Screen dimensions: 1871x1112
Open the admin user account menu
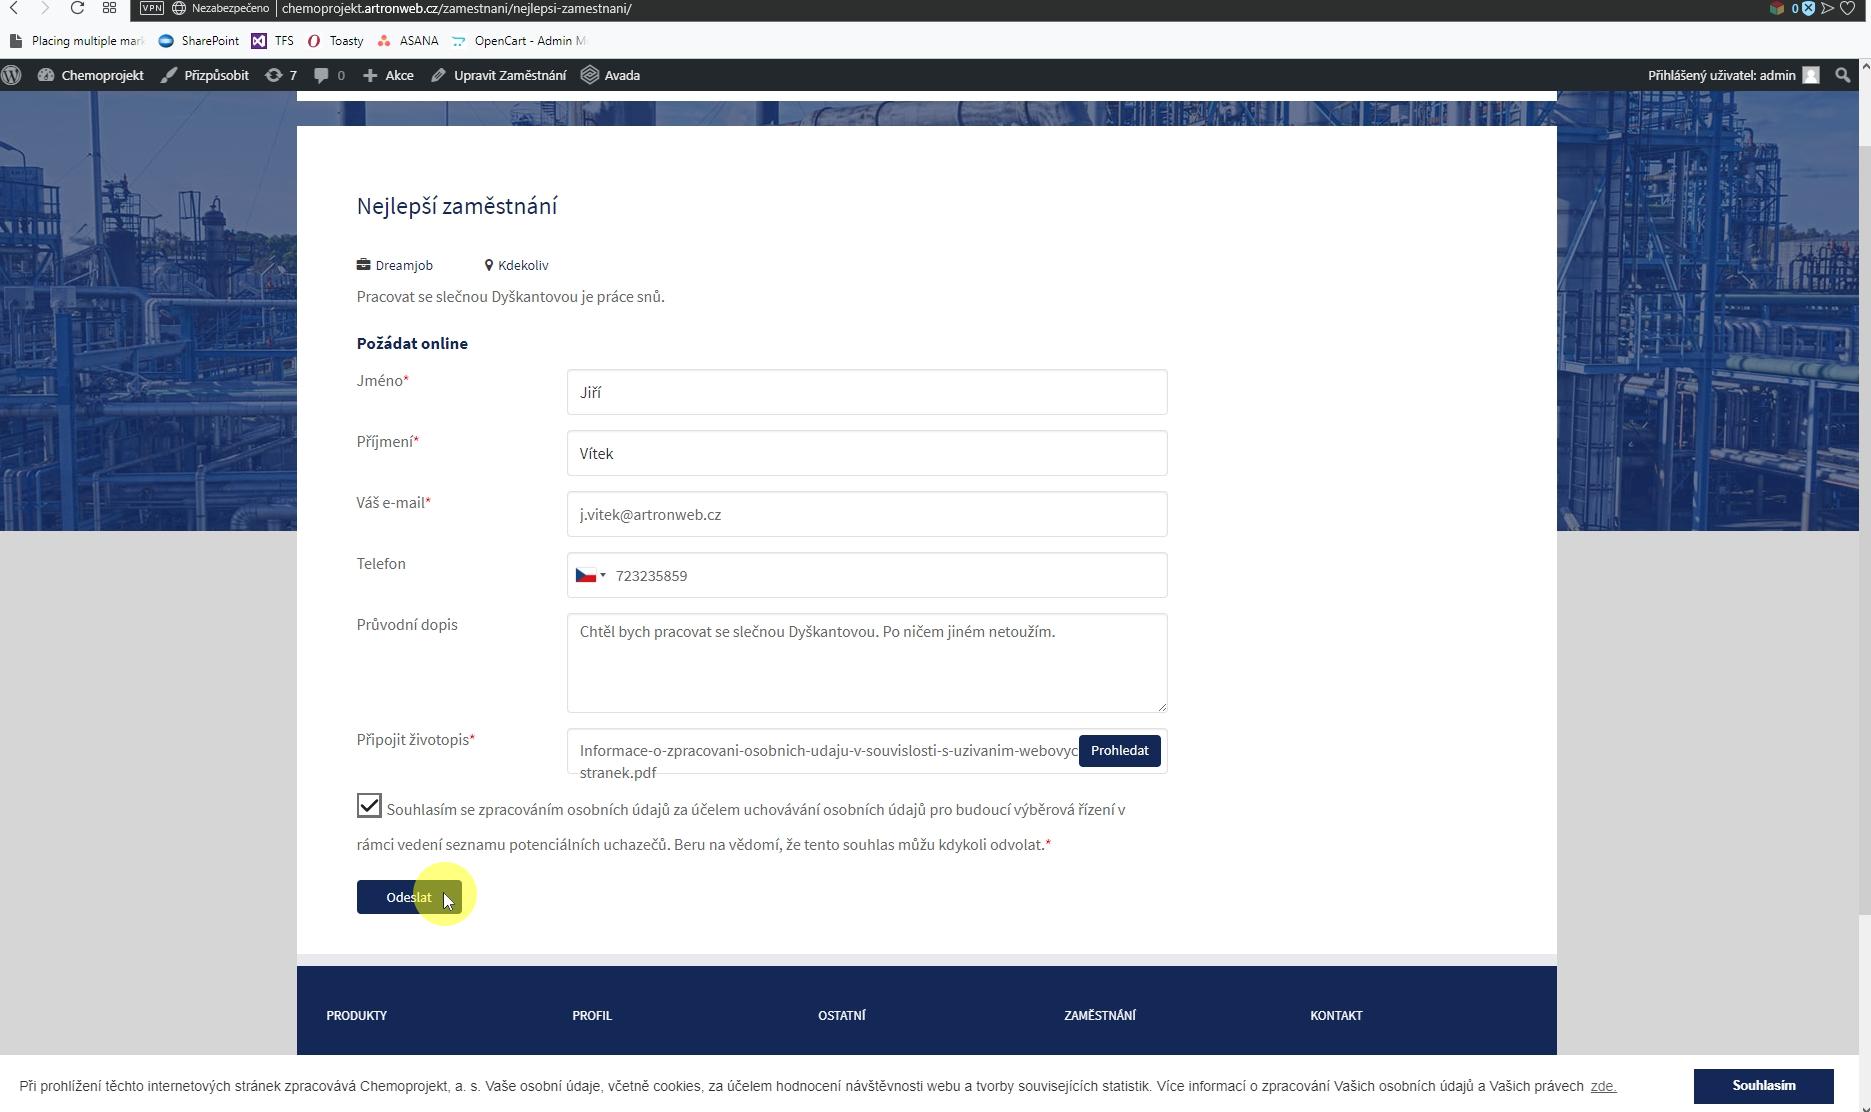(1732, 75)
